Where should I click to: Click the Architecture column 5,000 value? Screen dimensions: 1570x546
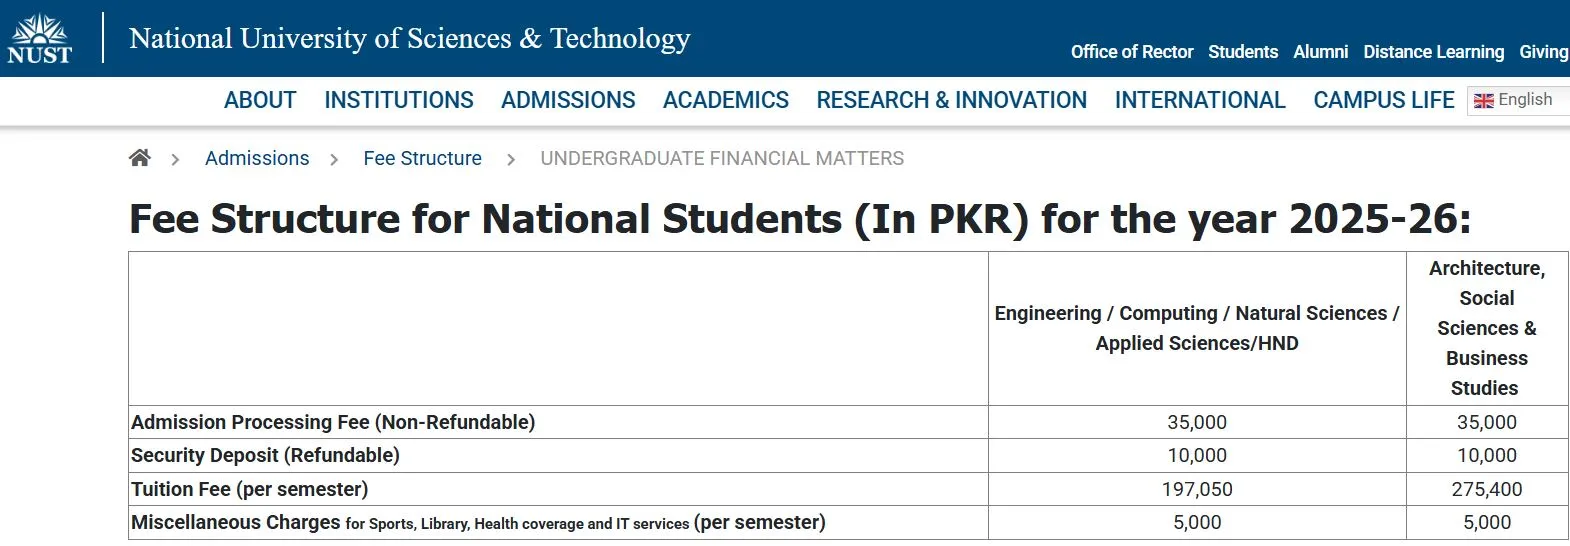[1487, 522]
